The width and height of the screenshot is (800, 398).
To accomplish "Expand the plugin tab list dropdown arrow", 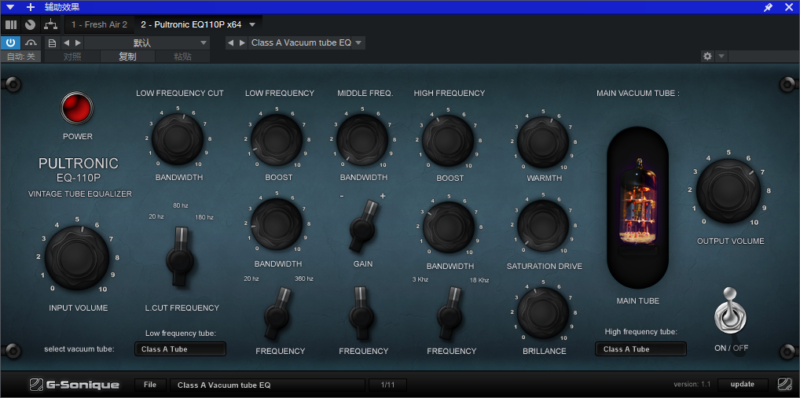I will pyautogui.click(x=253, y=24).
